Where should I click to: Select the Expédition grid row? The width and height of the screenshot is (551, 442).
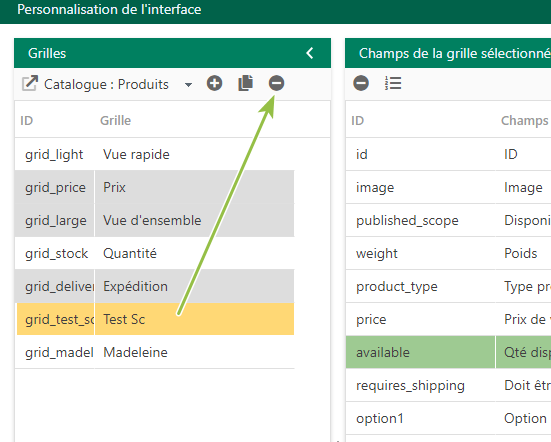pyautogui.click(x=155, y=286)
